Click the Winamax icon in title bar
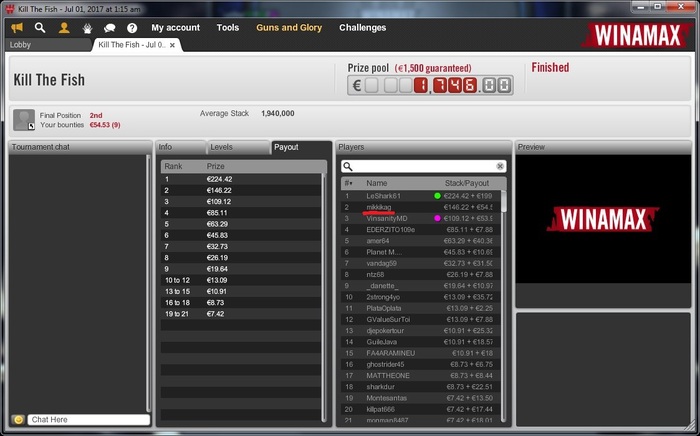 (x=10, y=9)
